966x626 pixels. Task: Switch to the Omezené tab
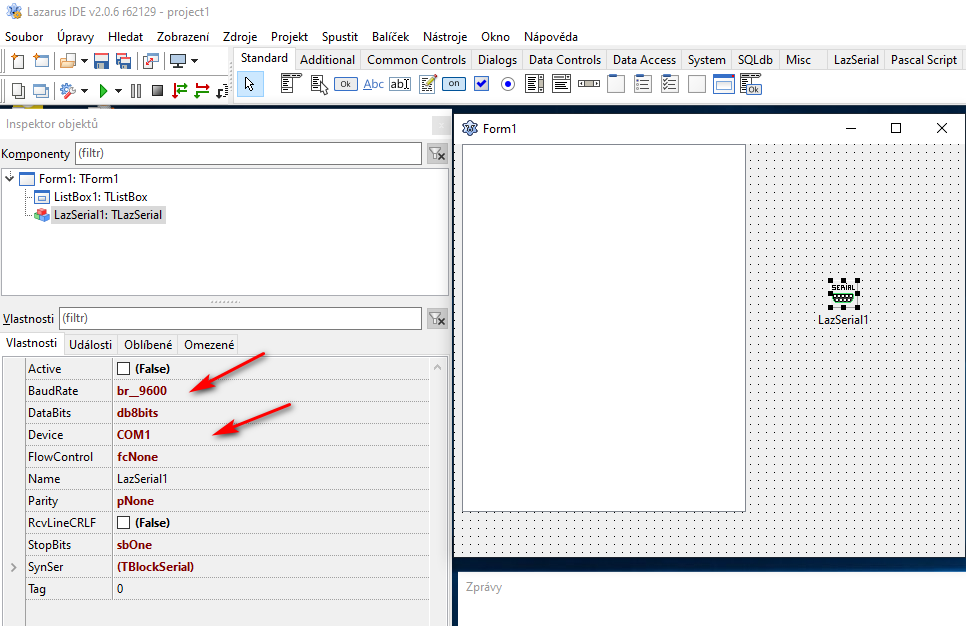click(x=209, y=344)
